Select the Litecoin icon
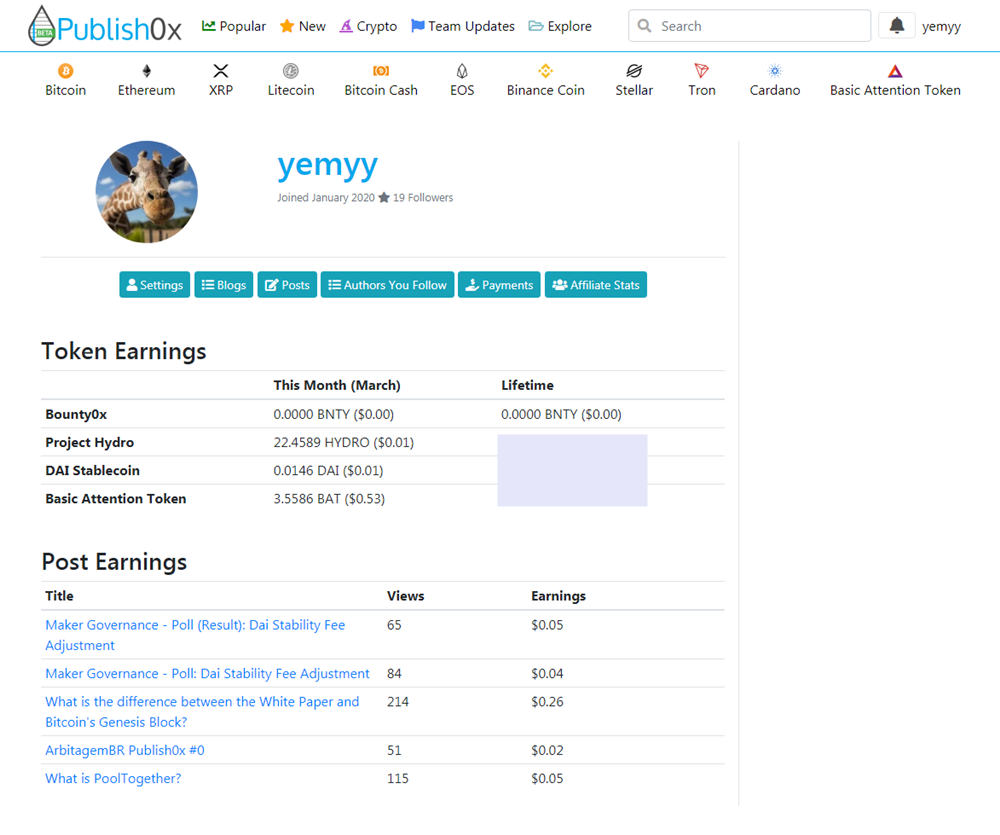Image resolution: width=1000 pixels, height=835 pixels. (x=291, y=70)
